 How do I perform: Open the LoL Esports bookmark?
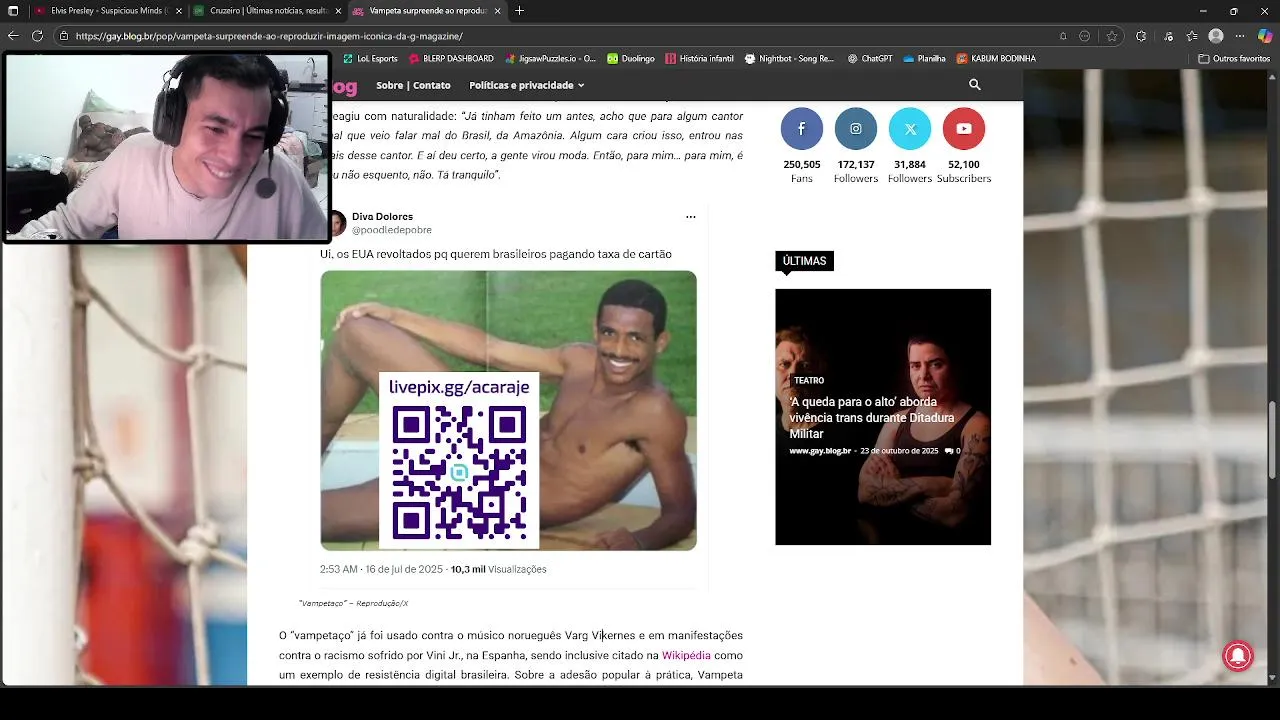370,59
